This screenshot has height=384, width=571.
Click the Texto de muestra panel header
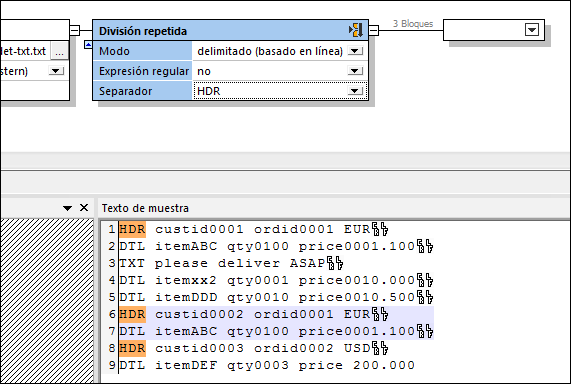pos(145,208)
